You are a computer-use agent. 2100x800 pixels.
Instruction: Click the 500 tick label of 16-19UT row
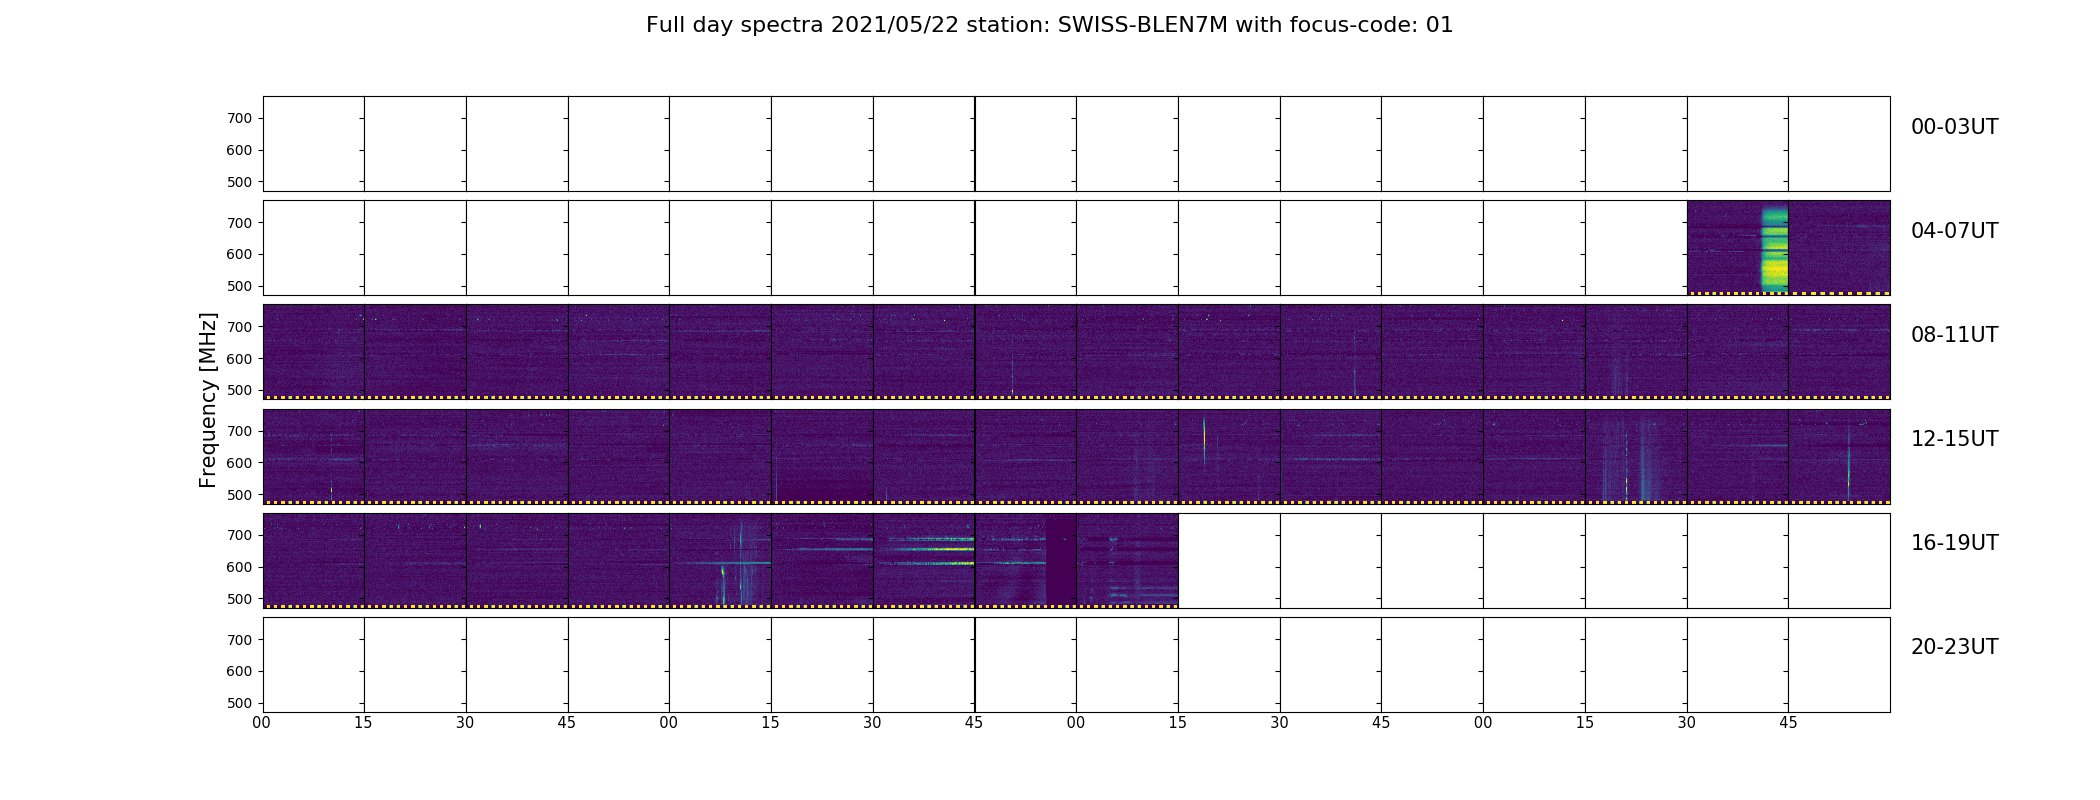click(239, 599)
